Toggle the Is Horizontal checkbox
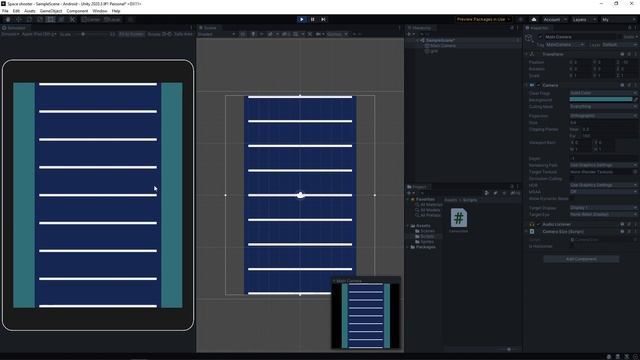This screenshot has width=640, height=360. tap(572, 246)
